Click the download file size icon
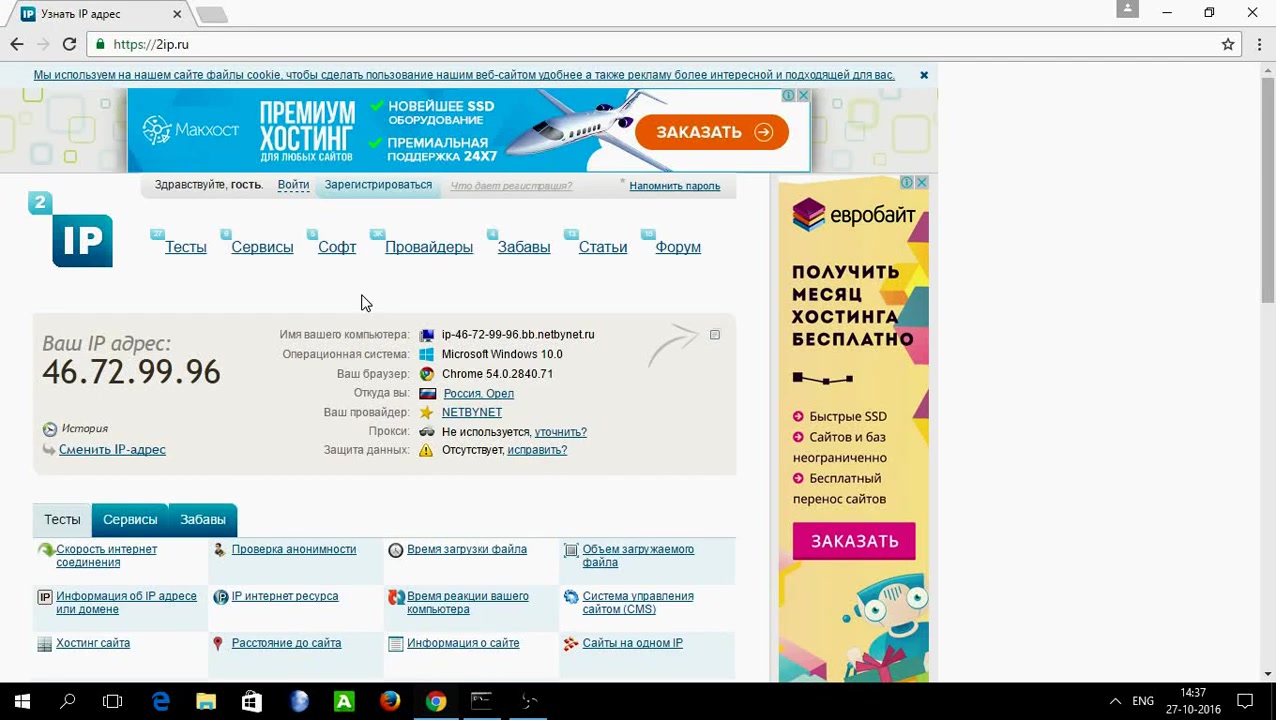 point(571,550)
